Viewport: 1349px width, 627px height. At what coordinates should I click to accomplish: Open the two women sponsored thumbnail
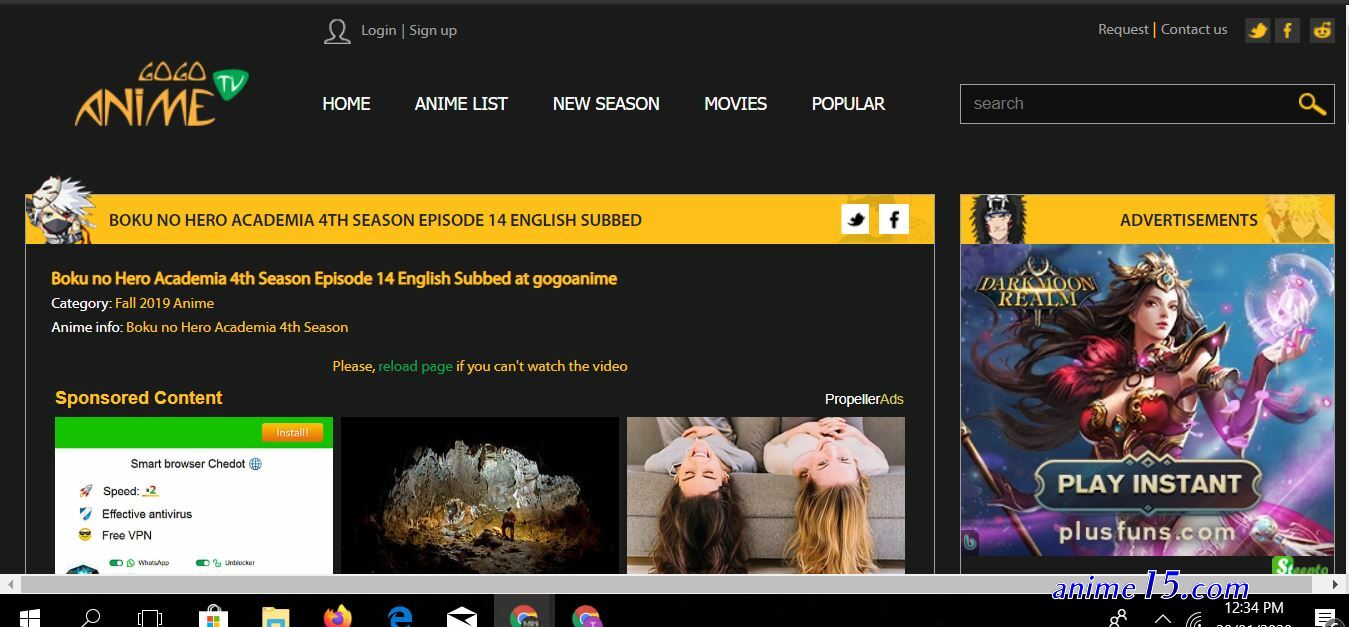pyautogui.click(x=766, y=495)
